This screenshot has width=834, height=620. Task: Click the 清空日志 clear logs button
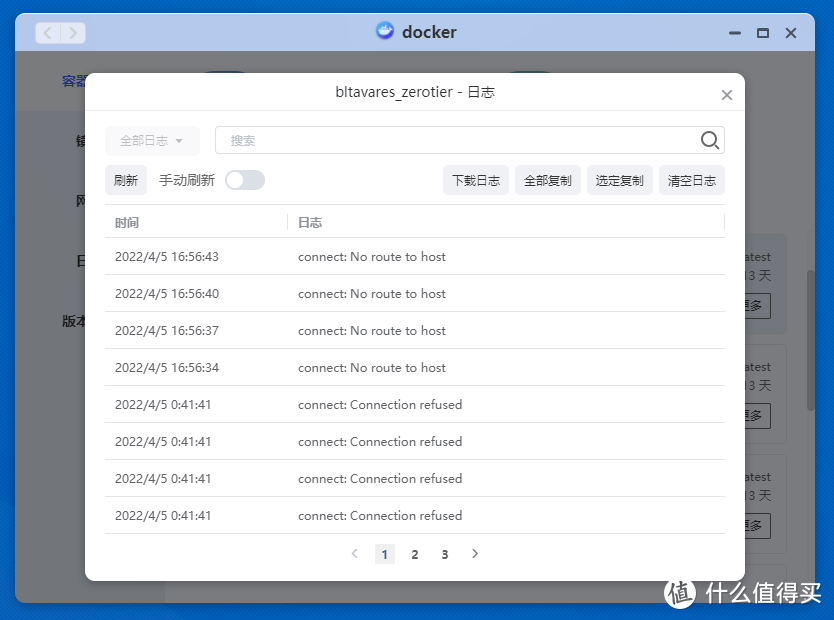click(x=691, y=180)
